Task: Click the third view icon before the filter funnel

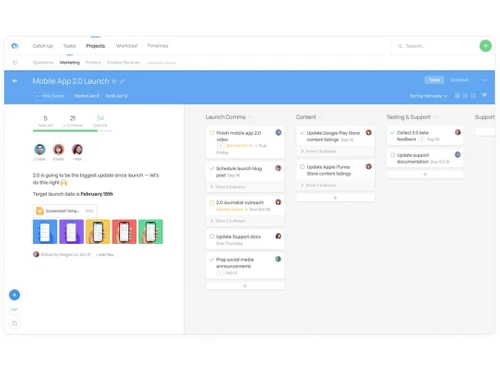Action: [473, 96]
